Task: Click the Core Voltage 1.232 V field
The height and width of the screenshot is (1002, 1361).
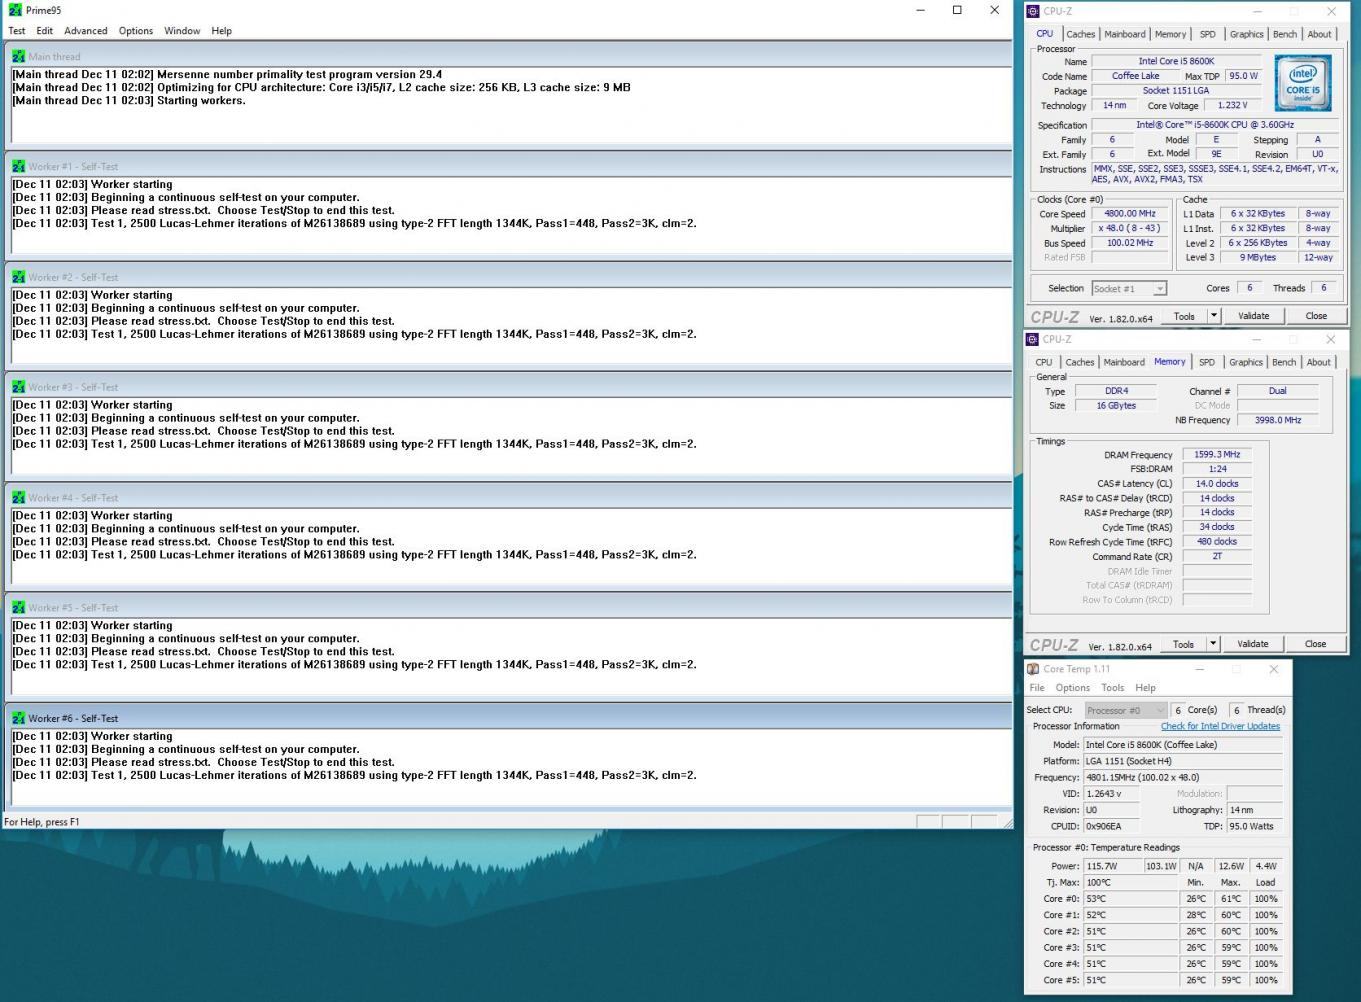Action: point(1232,105)
